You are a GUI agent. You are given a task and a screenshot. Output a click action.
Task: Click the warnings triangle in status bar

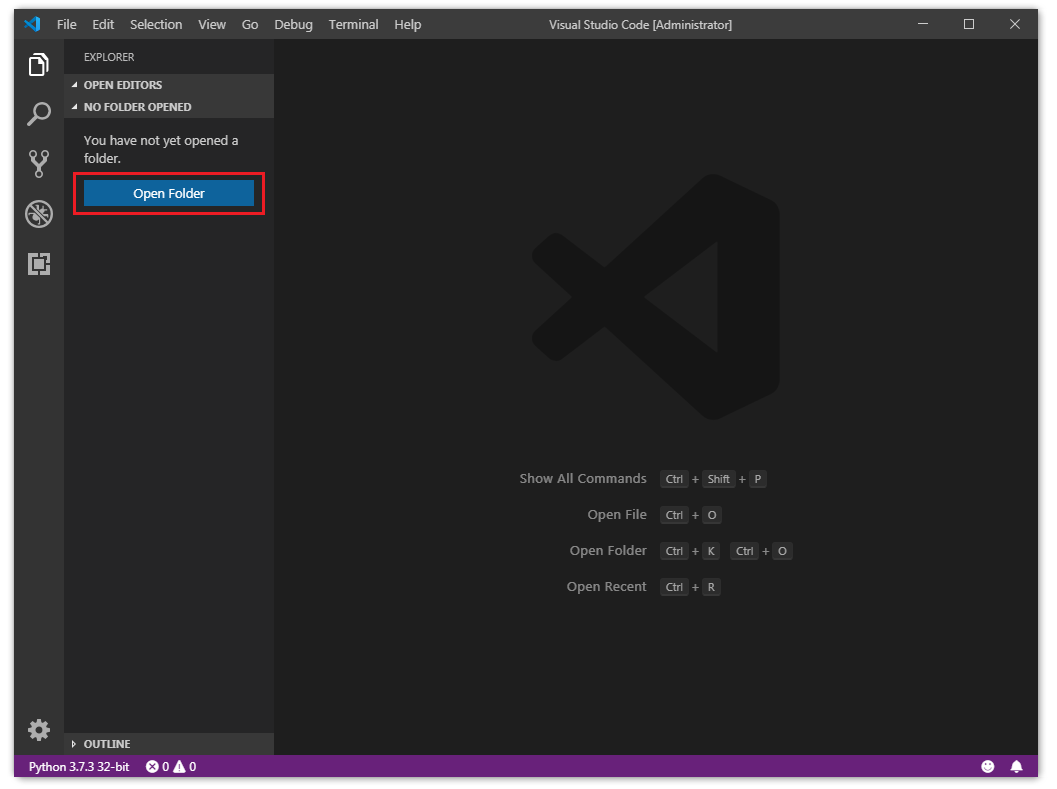click(x=179, y=767)
